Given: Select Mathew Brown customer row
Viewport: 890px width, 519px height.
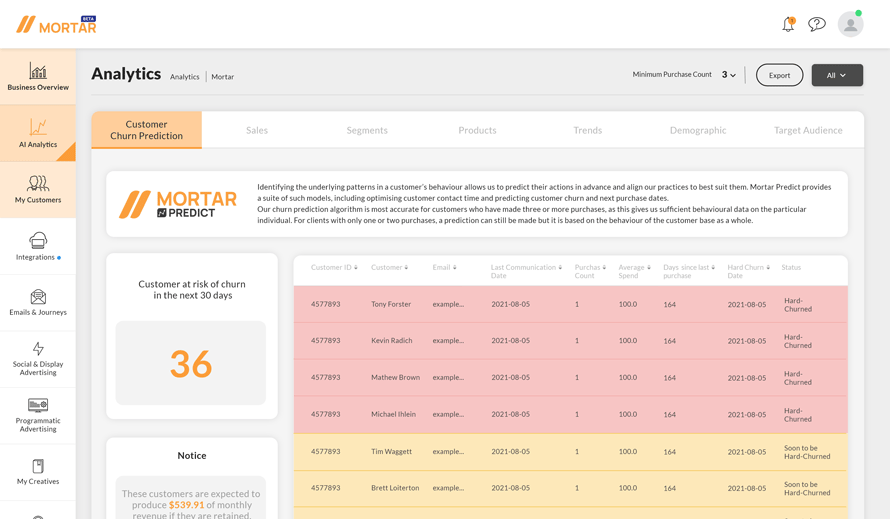Looking at the screenshot, I should point(570,378).
